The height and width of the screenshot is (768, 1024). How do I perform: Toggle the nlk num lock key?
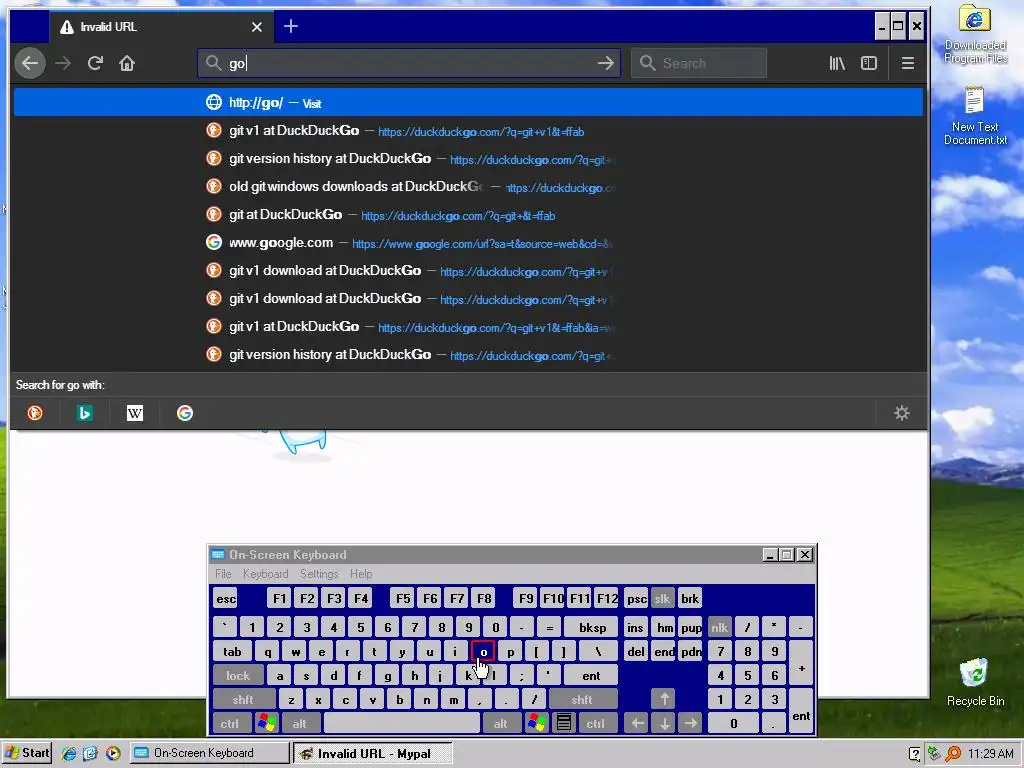pyautogui.click(x=719, y=628)
